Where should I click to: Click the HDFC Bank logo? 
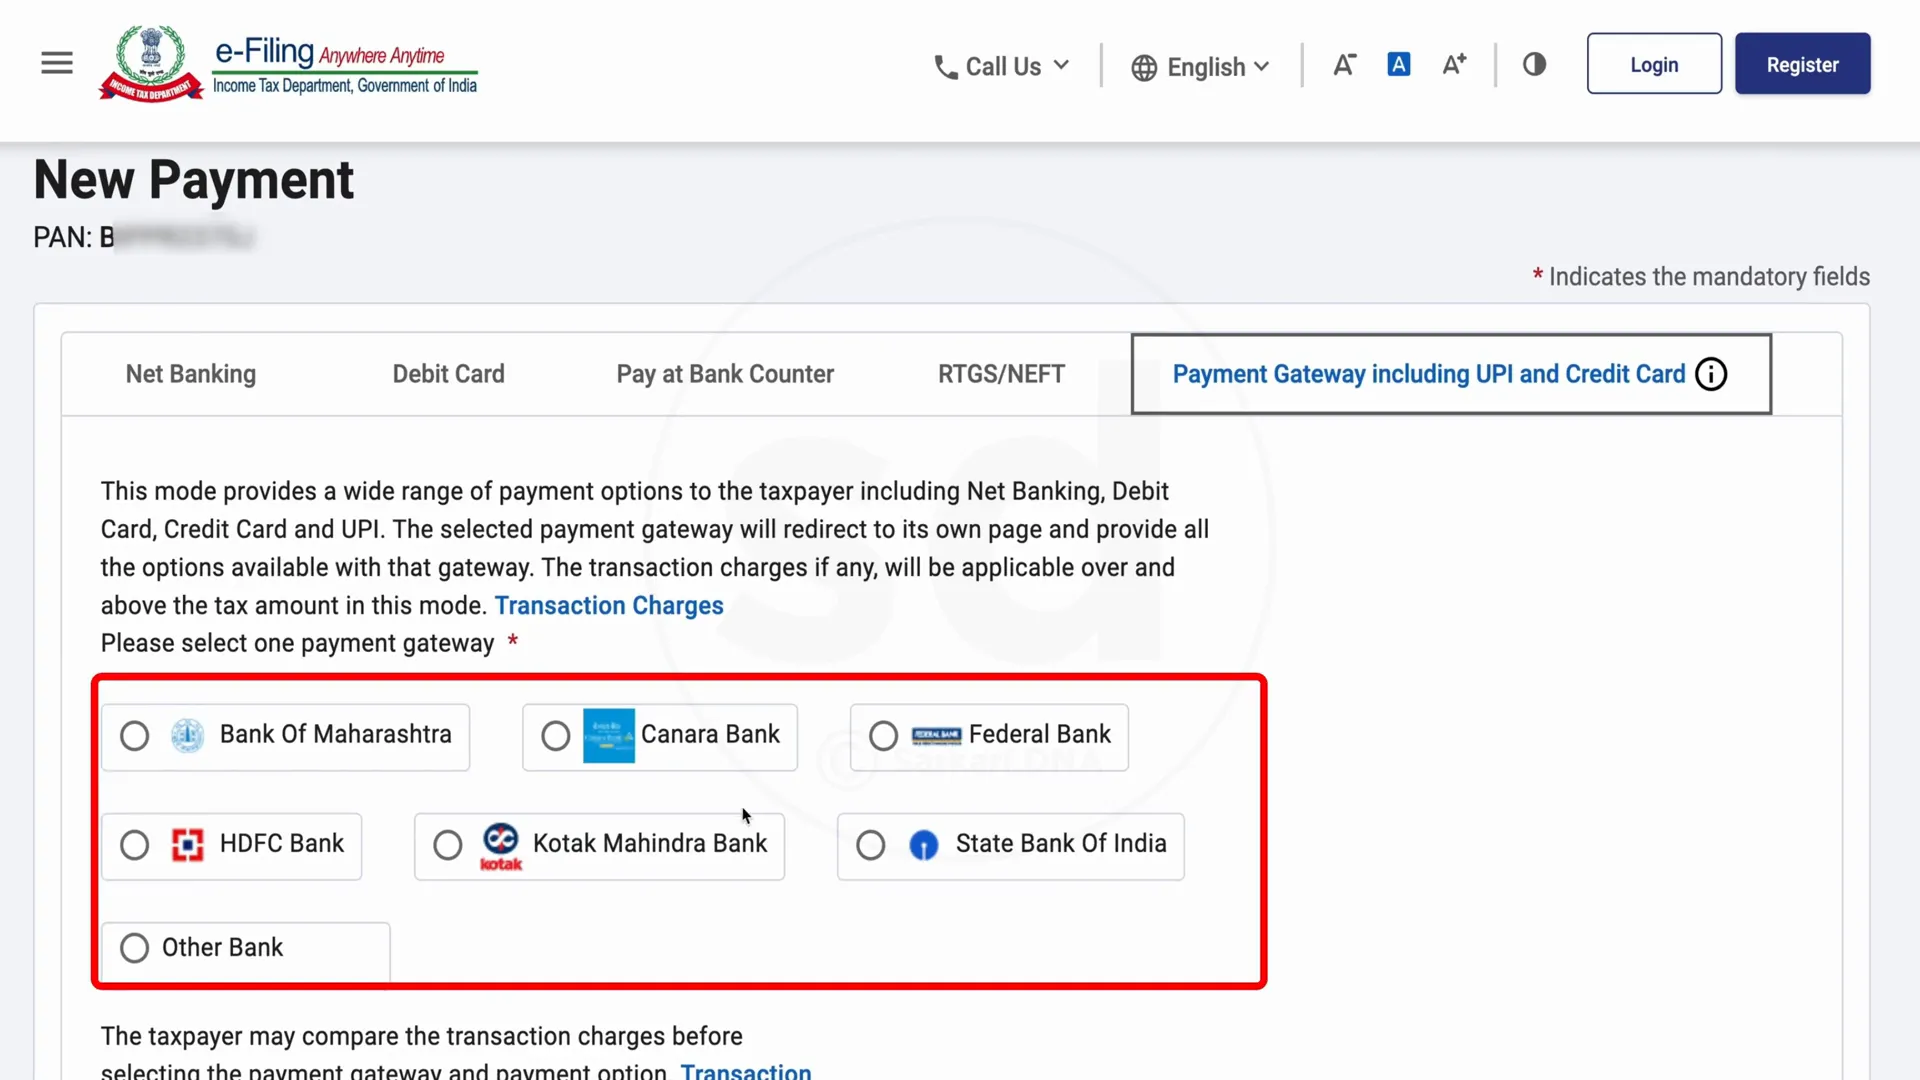[187, 845]
